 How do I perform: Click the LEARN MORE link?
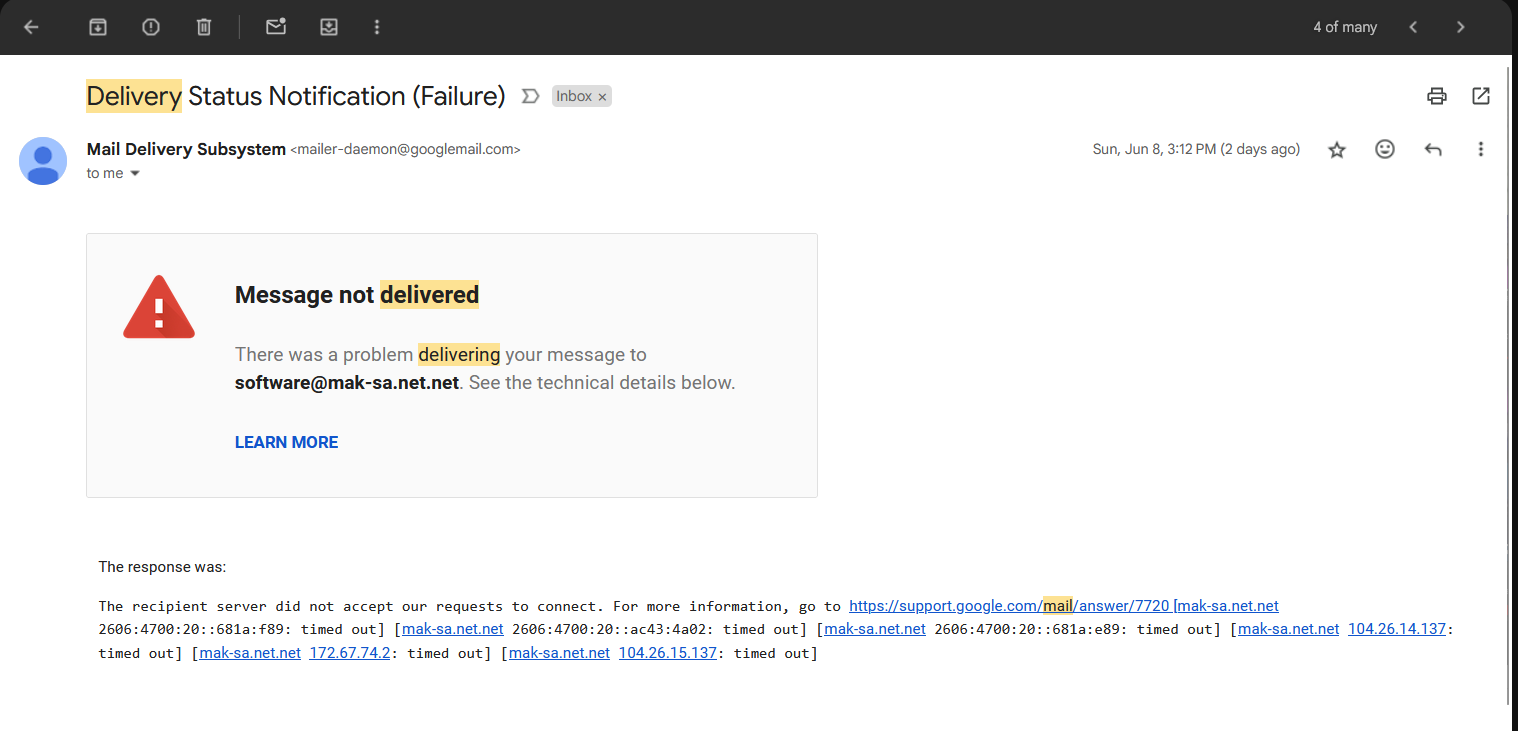[286, 442]
